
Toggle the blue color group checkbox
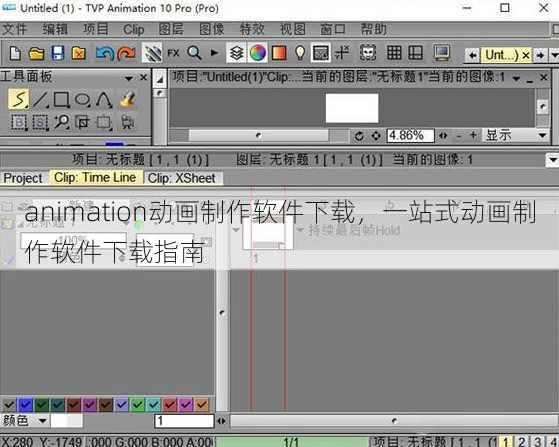[x=25, y=405]
